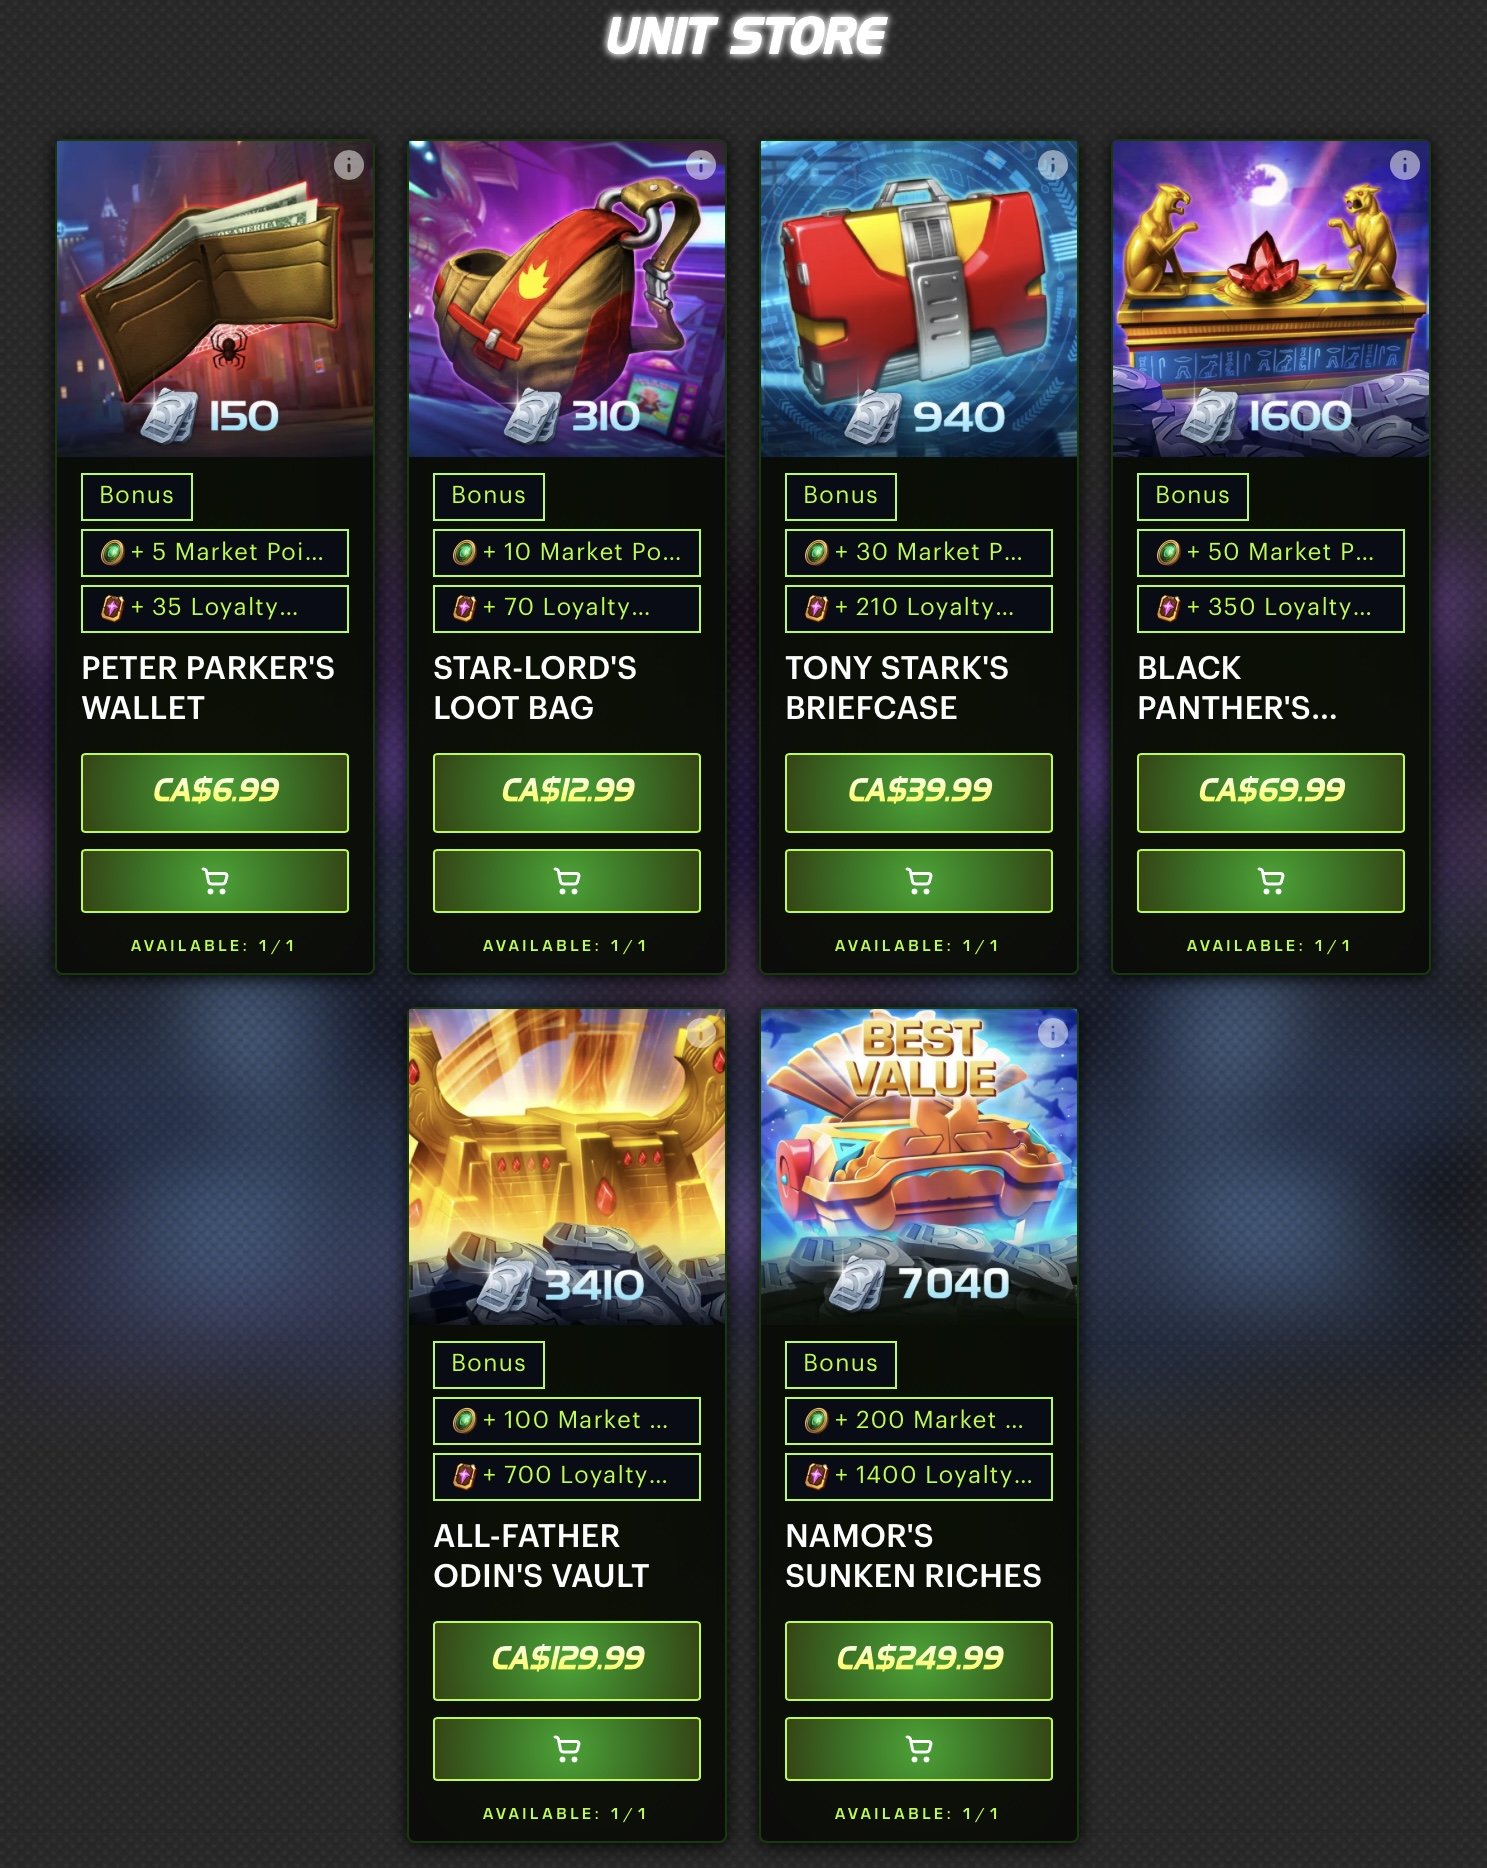Image resolution: width=1487 pixels, height=1868 pixels.
Task: Add Namor's Sunken Riches to cart
Action: click(919, 1749)
